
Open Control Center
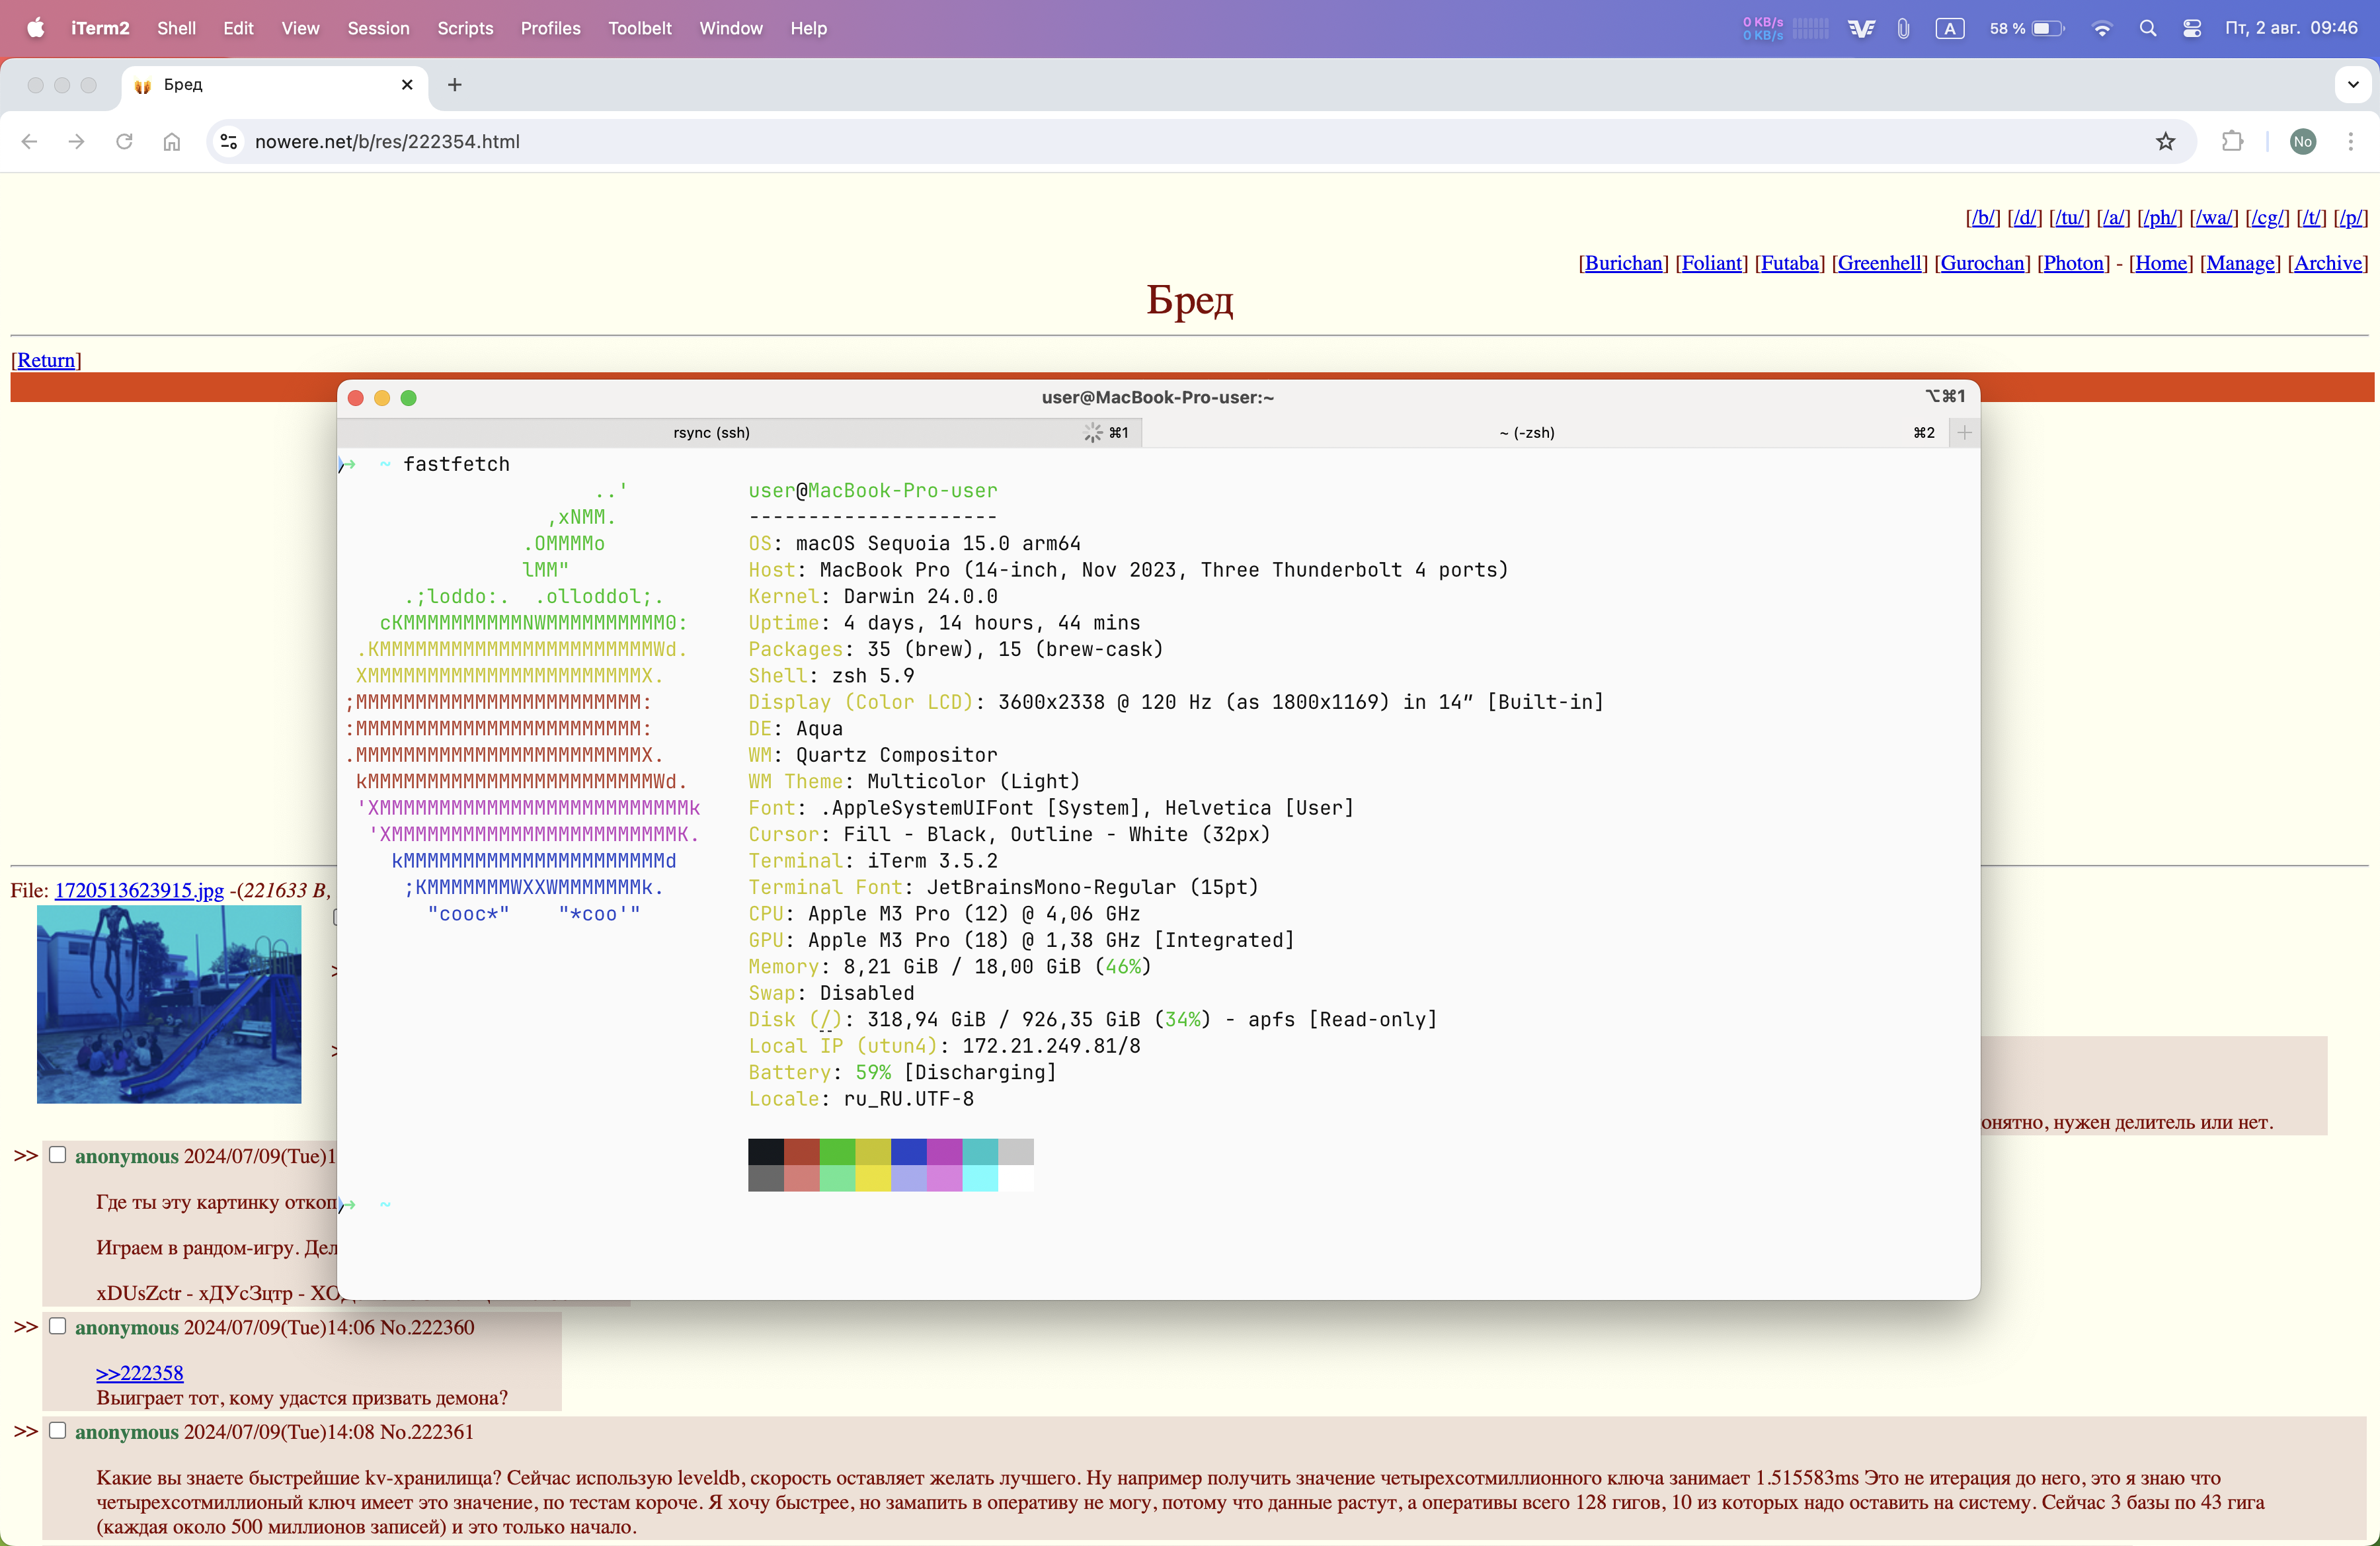point(2192,28)
